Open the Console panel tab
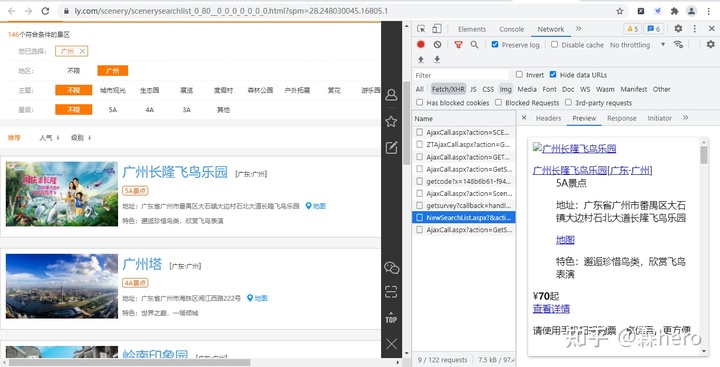The height and width of the screenshot is (367, 720). pyautogui.click(x=512, y=29)
